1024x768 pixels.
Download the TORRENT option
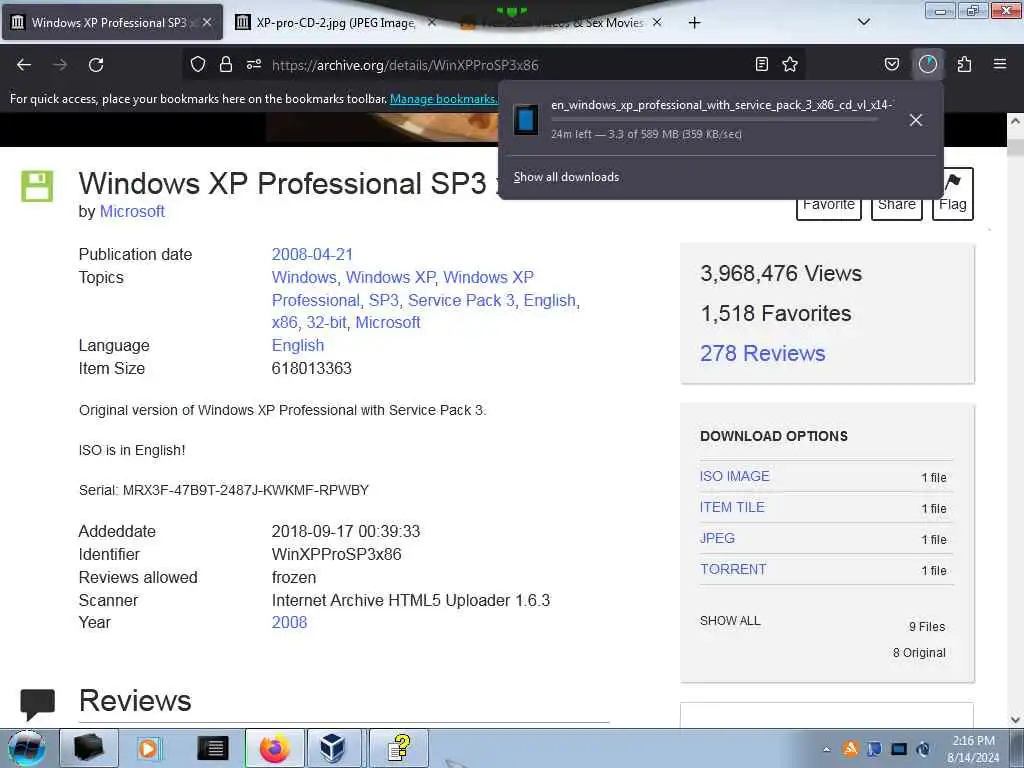[733, 569]
